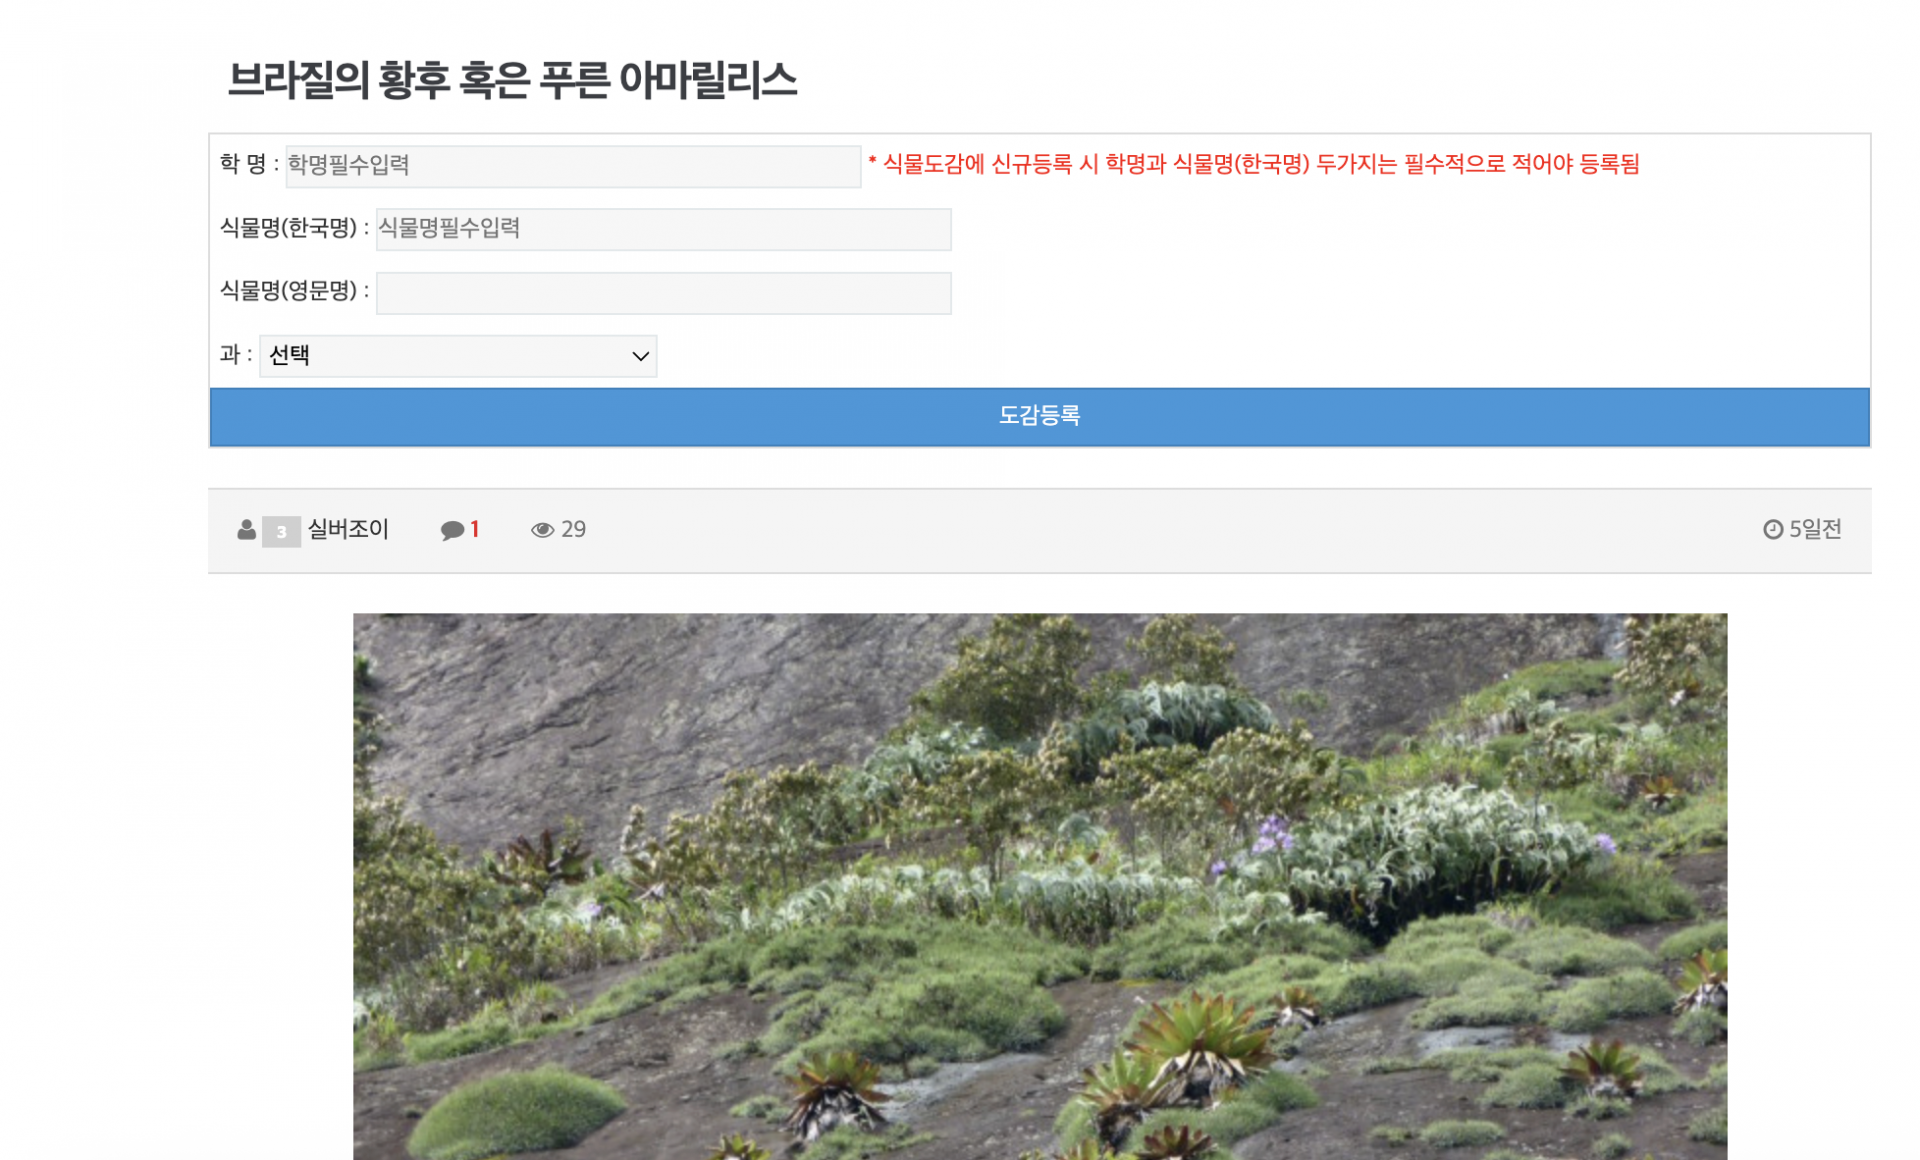Click the 5일전 posted time text
The width and height of the screenshot is (1920, 1160).
coord(1814,529)
